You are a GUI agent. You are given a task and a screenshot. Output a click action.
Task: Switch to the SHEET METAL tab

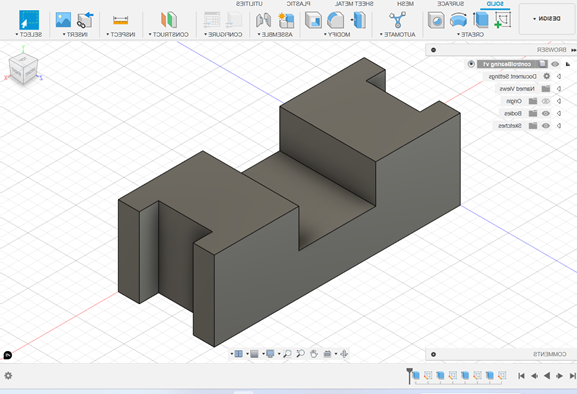coord(354,4)
